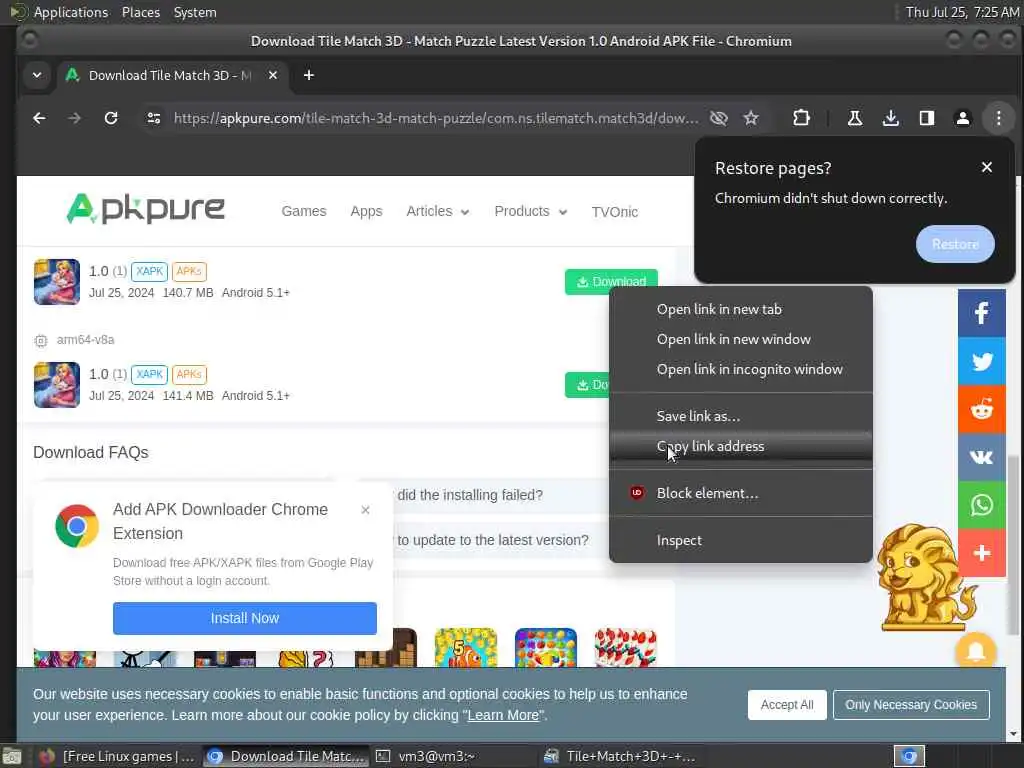Expand the Articles dropdown
This screenshot has height=768, width=1024.
438,212
